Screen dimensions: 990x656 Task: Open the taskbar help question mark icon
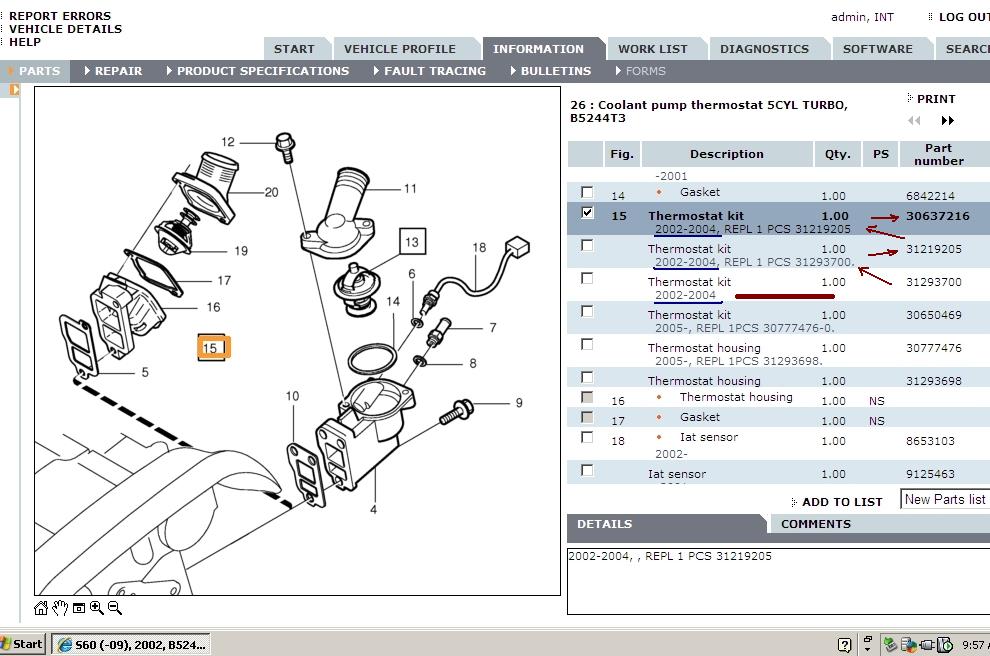click(x=846, y=644)
